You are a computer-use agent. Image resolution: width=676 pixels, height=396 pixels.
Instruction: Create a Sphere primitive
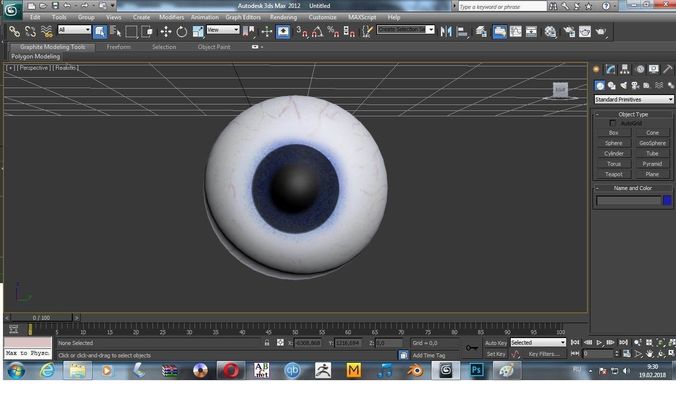tap(613, 143)
